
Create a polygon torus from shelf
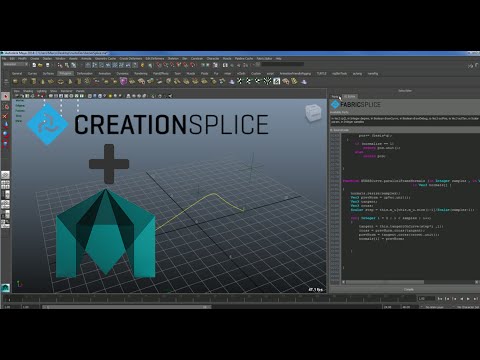tap(61, 81)
